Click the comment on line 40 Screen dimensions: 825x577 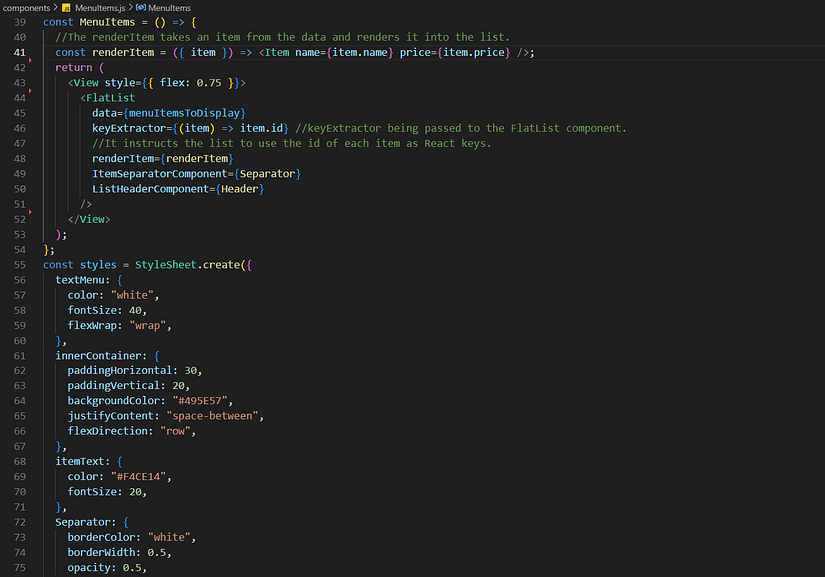pyautogui.click(x=283, y=37)
